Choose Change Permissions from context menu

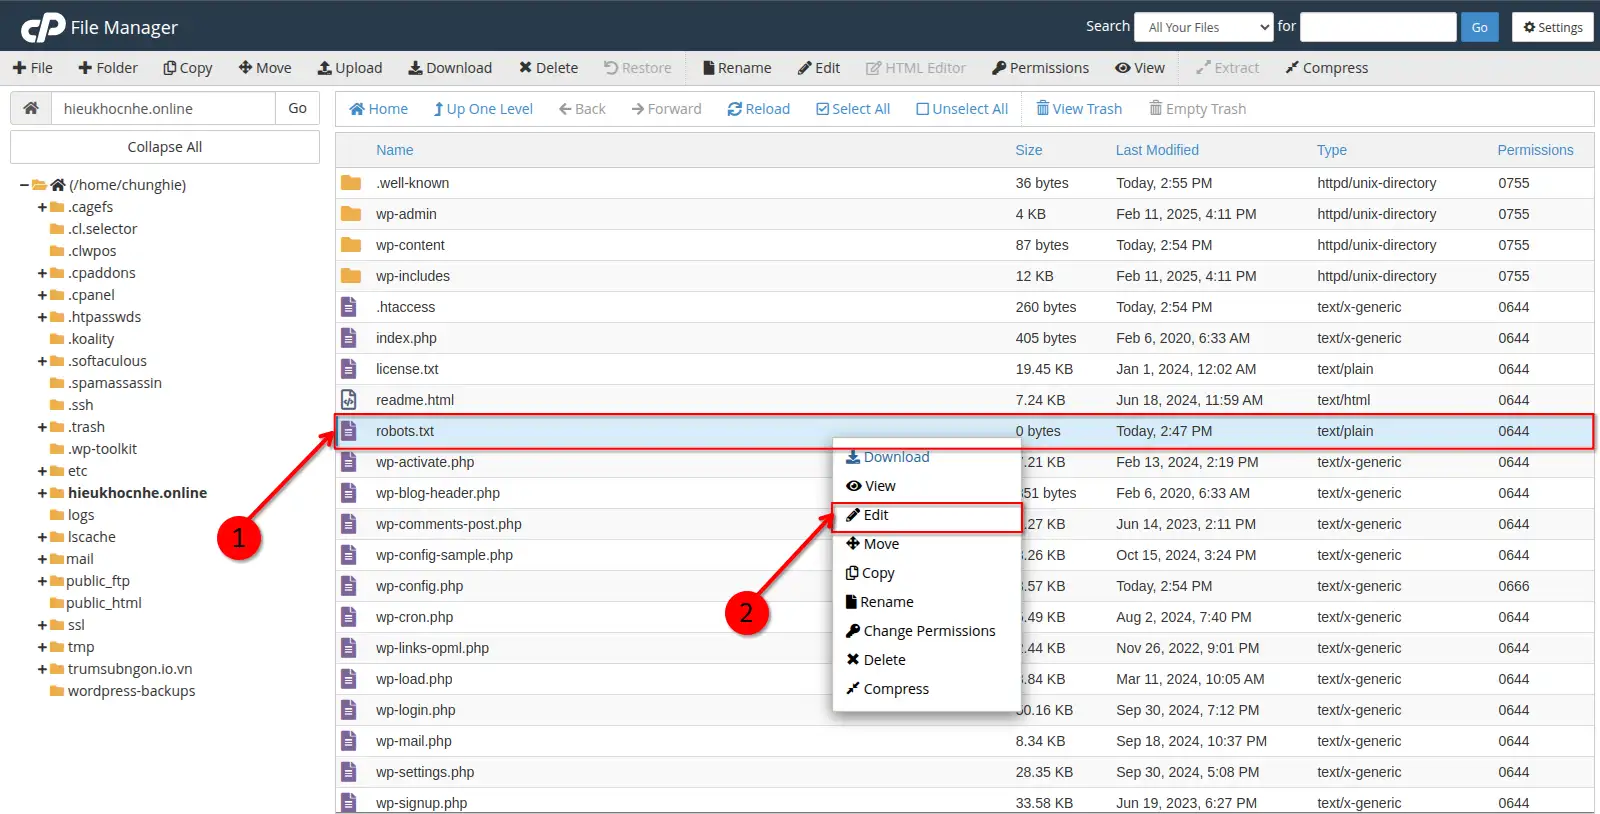click(920, 631)
